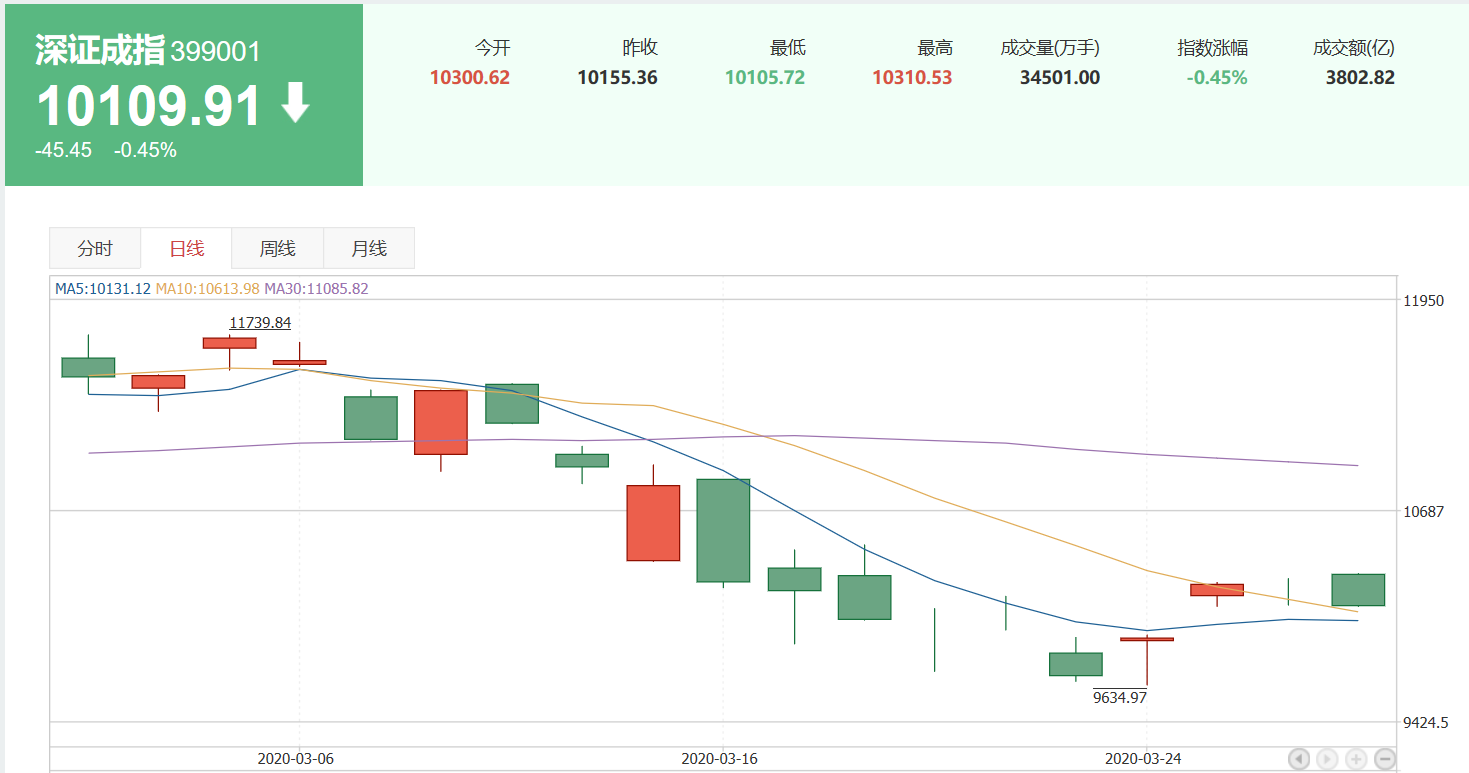Click the candlestick marked with high 11739.84
Screen dimensions: 1469x773
(x=229, y=343)
